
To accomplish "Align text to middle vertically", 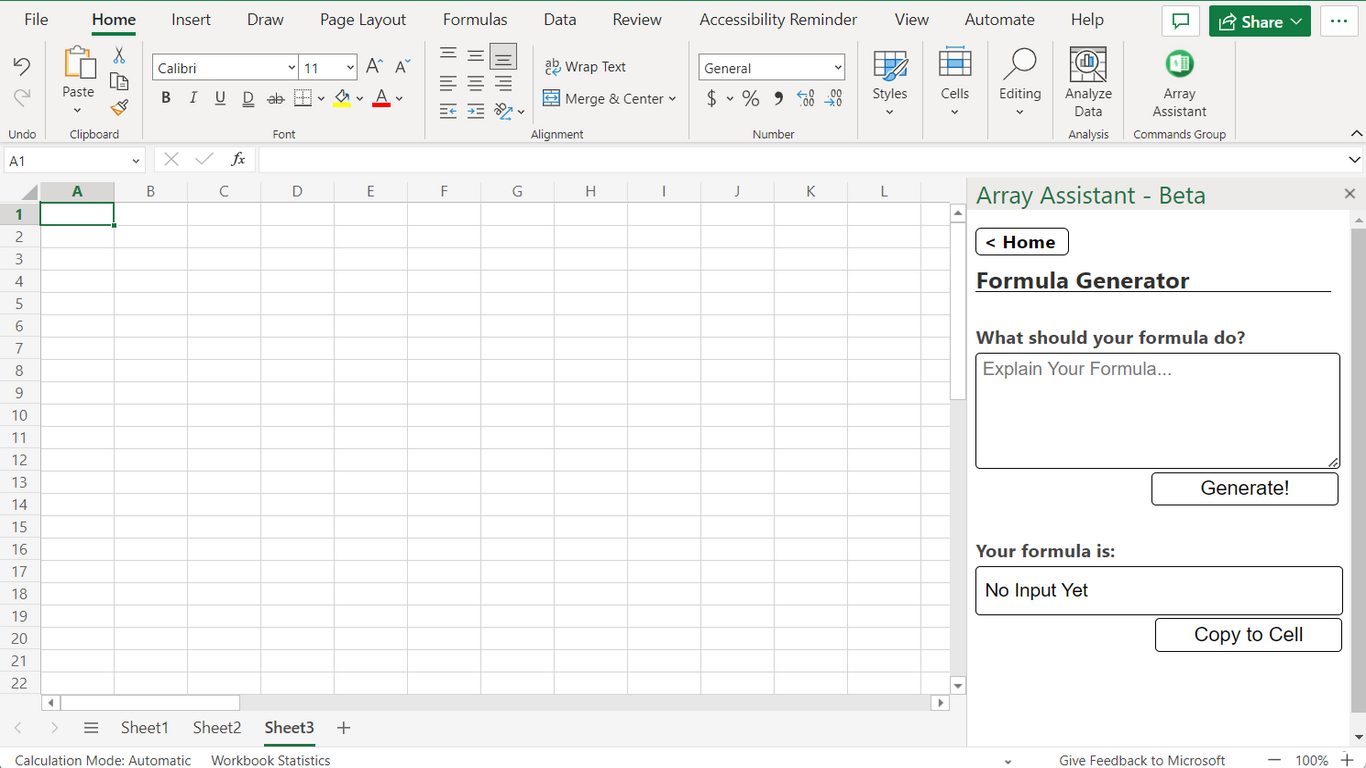I will tap(476, 56).
